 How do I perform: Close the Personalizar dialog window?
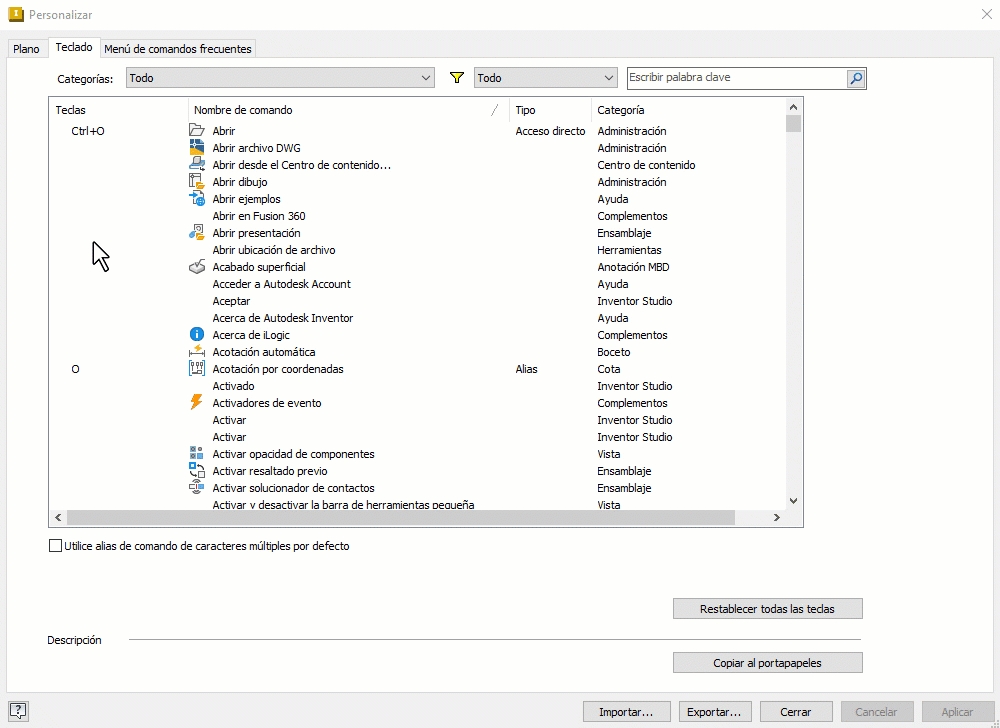[x=986, y=14]
